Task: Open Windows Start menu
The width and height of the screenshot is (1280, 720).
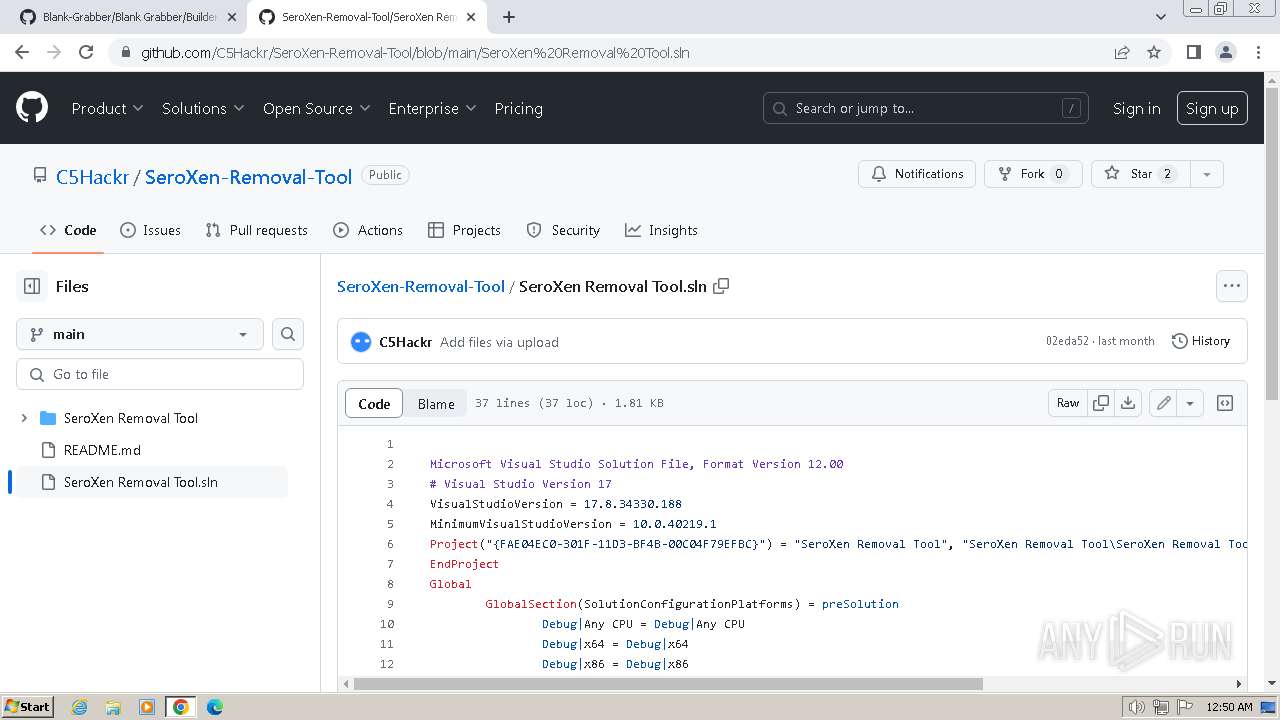Action: coord(27,707)
